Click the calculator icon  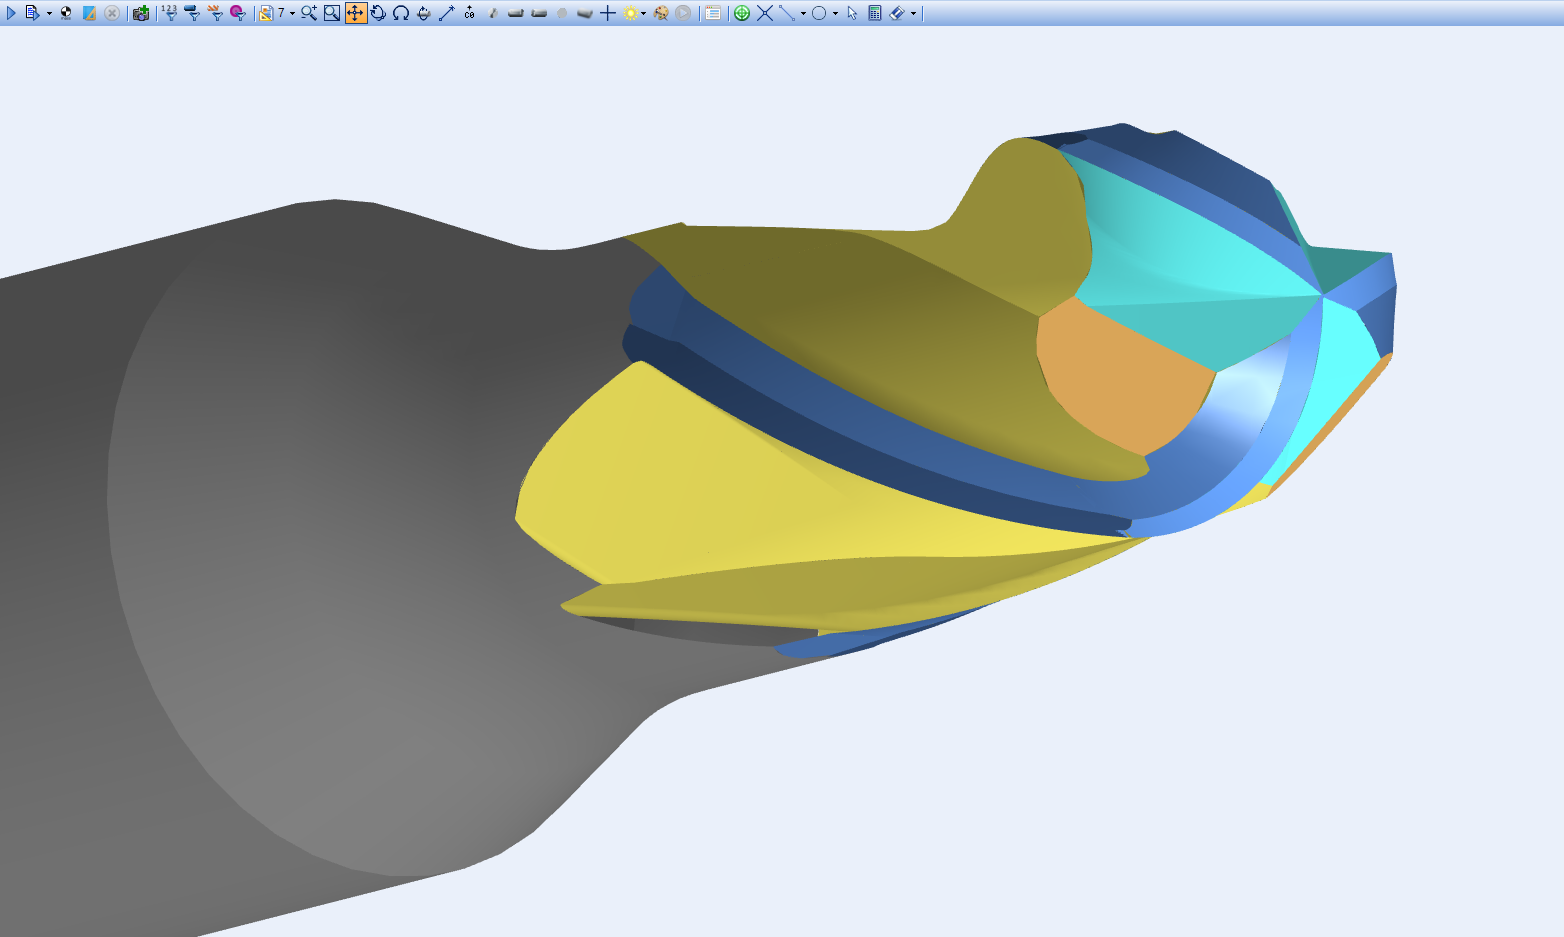point(875,13)
